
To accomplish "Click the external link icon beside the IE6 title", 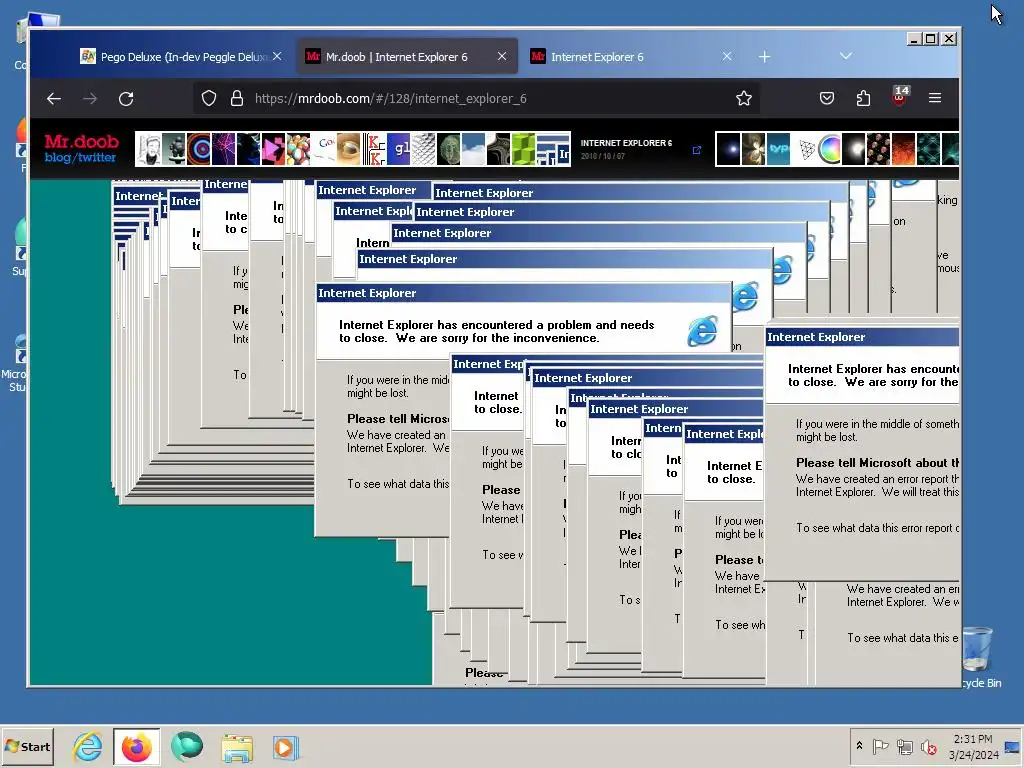I will (x=697, y=150).
